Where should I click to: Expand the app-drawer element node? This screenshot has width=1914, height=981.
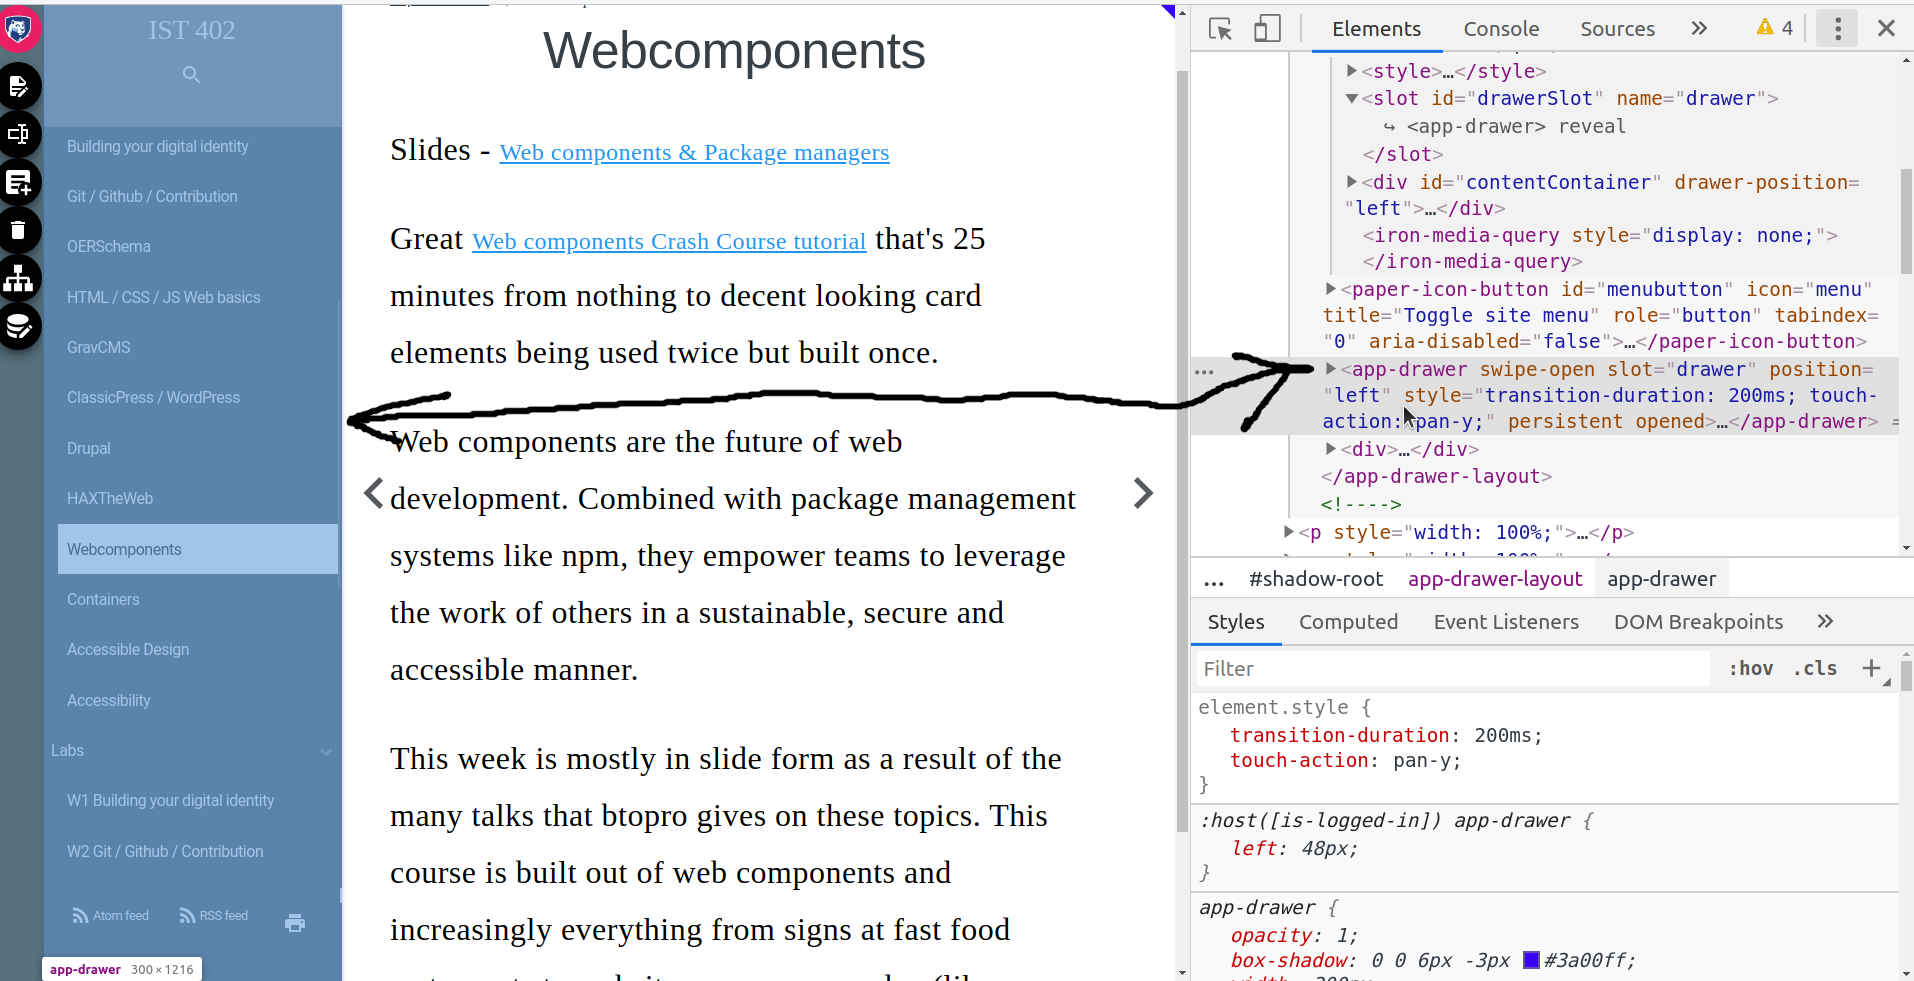pos(1331,369)
